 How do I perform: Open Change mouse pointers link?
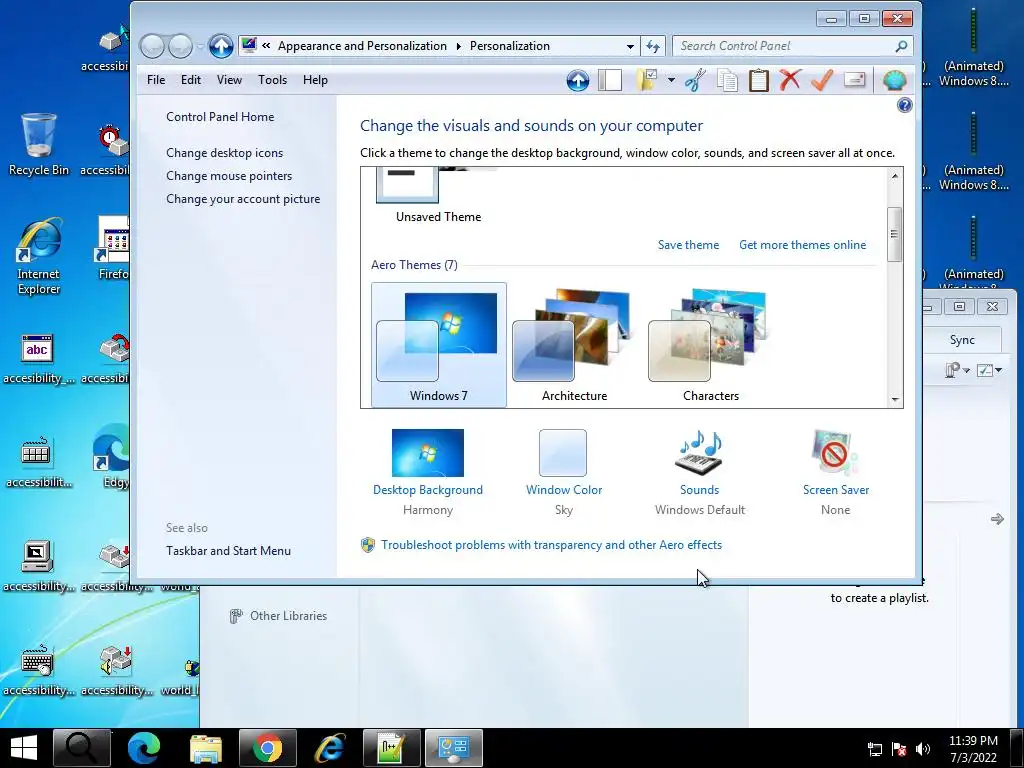pyautogui.click(x=229, y=176)
